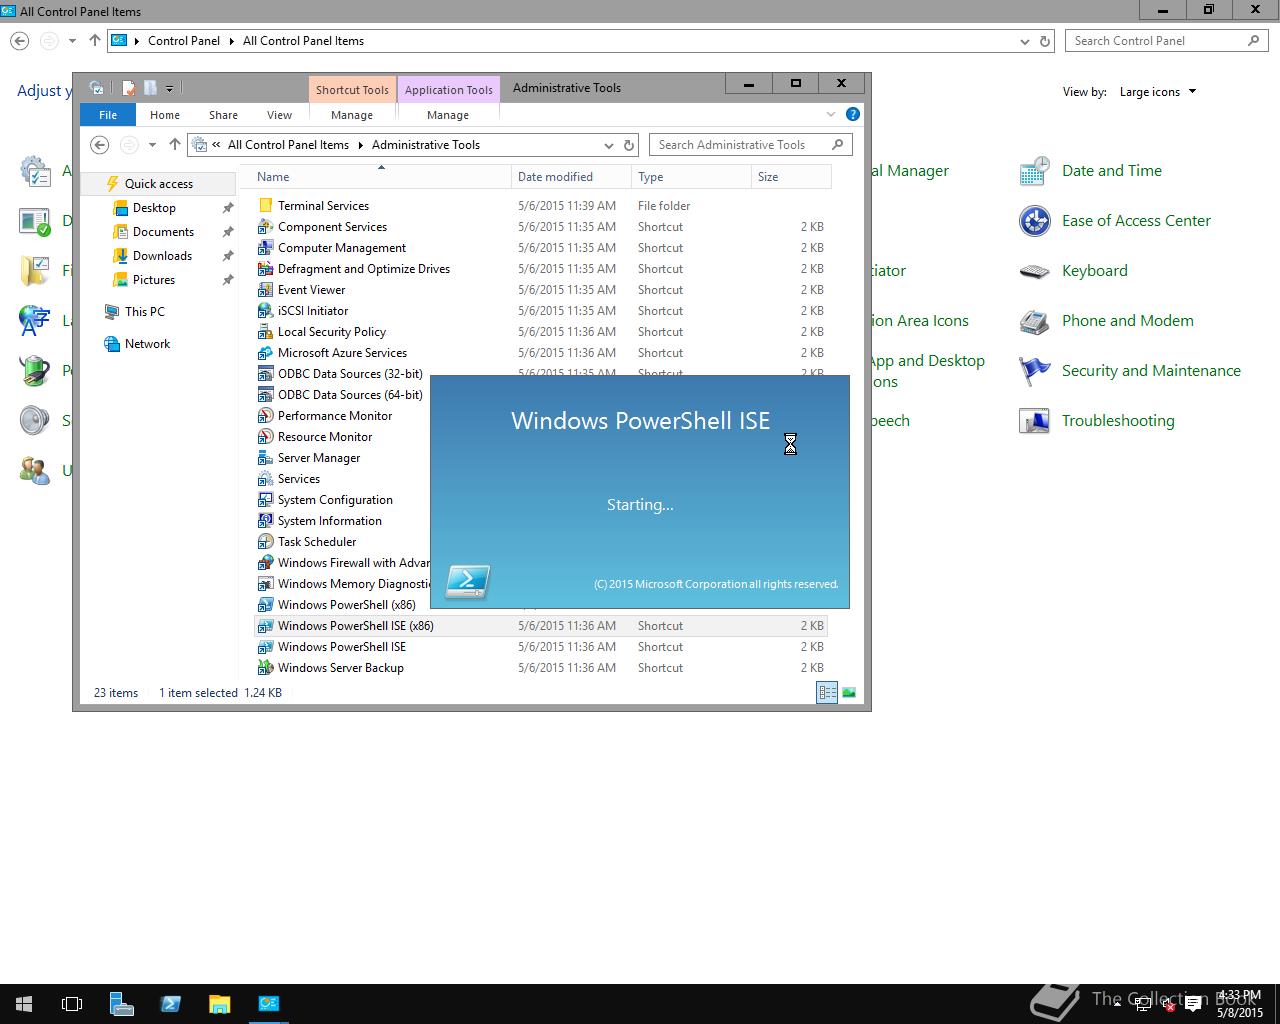Click the Search Control Panel field

coord(1167,41)
